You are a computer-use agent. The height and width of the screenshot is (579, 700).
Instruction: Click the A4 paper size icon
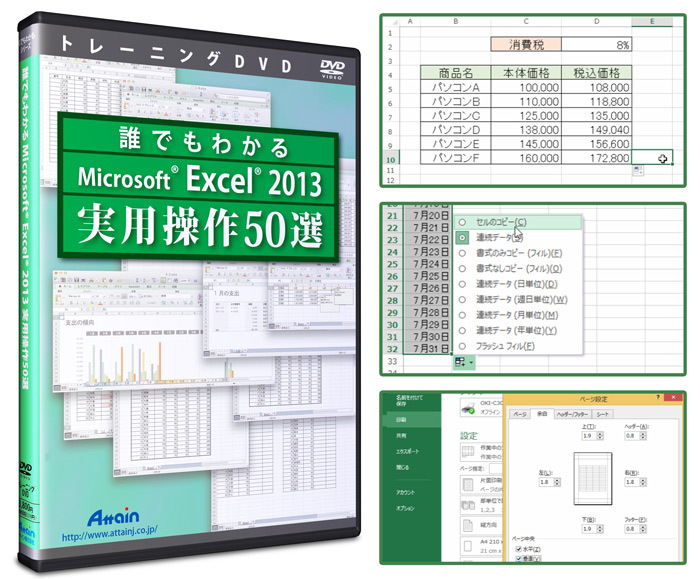point(468,546)
